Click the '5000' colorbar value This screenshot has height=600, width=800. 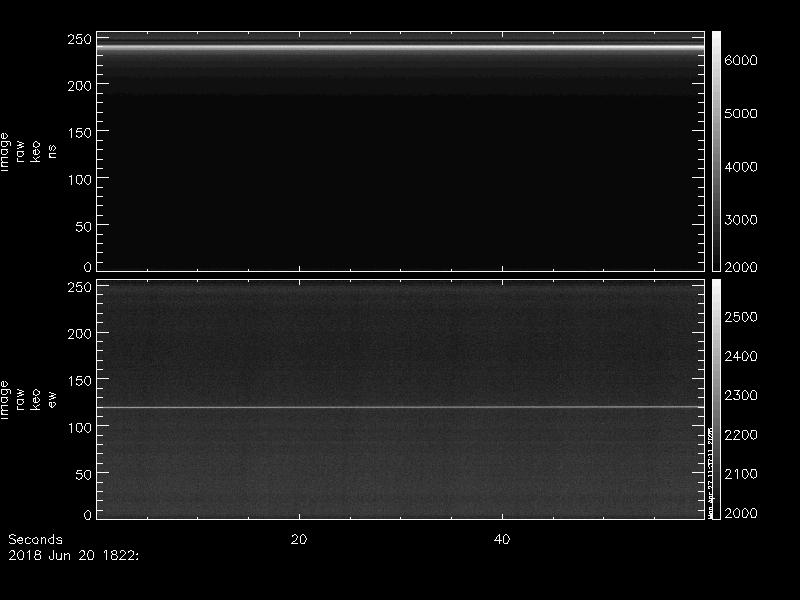click(x=741, y=113)
